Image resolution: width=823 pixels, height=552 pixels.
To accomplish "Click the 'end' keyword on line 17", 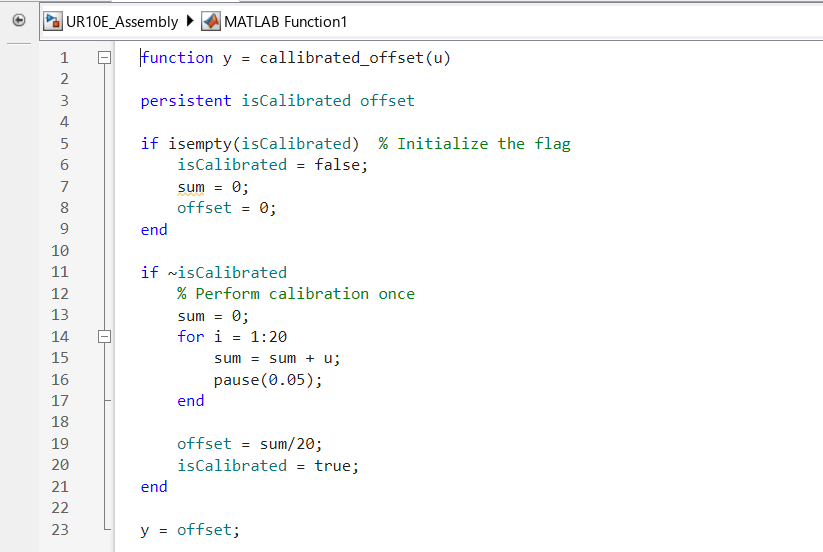I will point(191,401).
